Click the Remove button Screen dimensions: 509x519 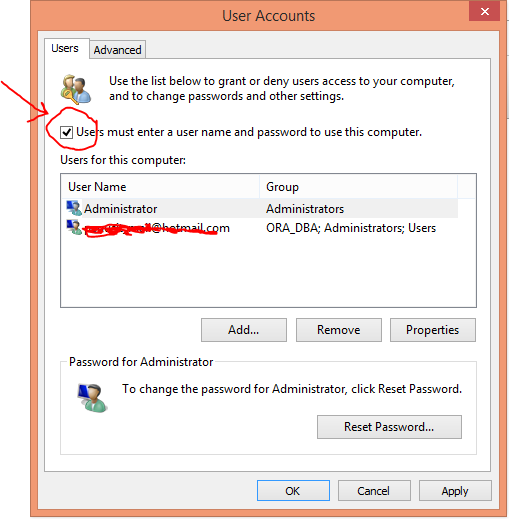pyautogui.click(x=339, y=330)
